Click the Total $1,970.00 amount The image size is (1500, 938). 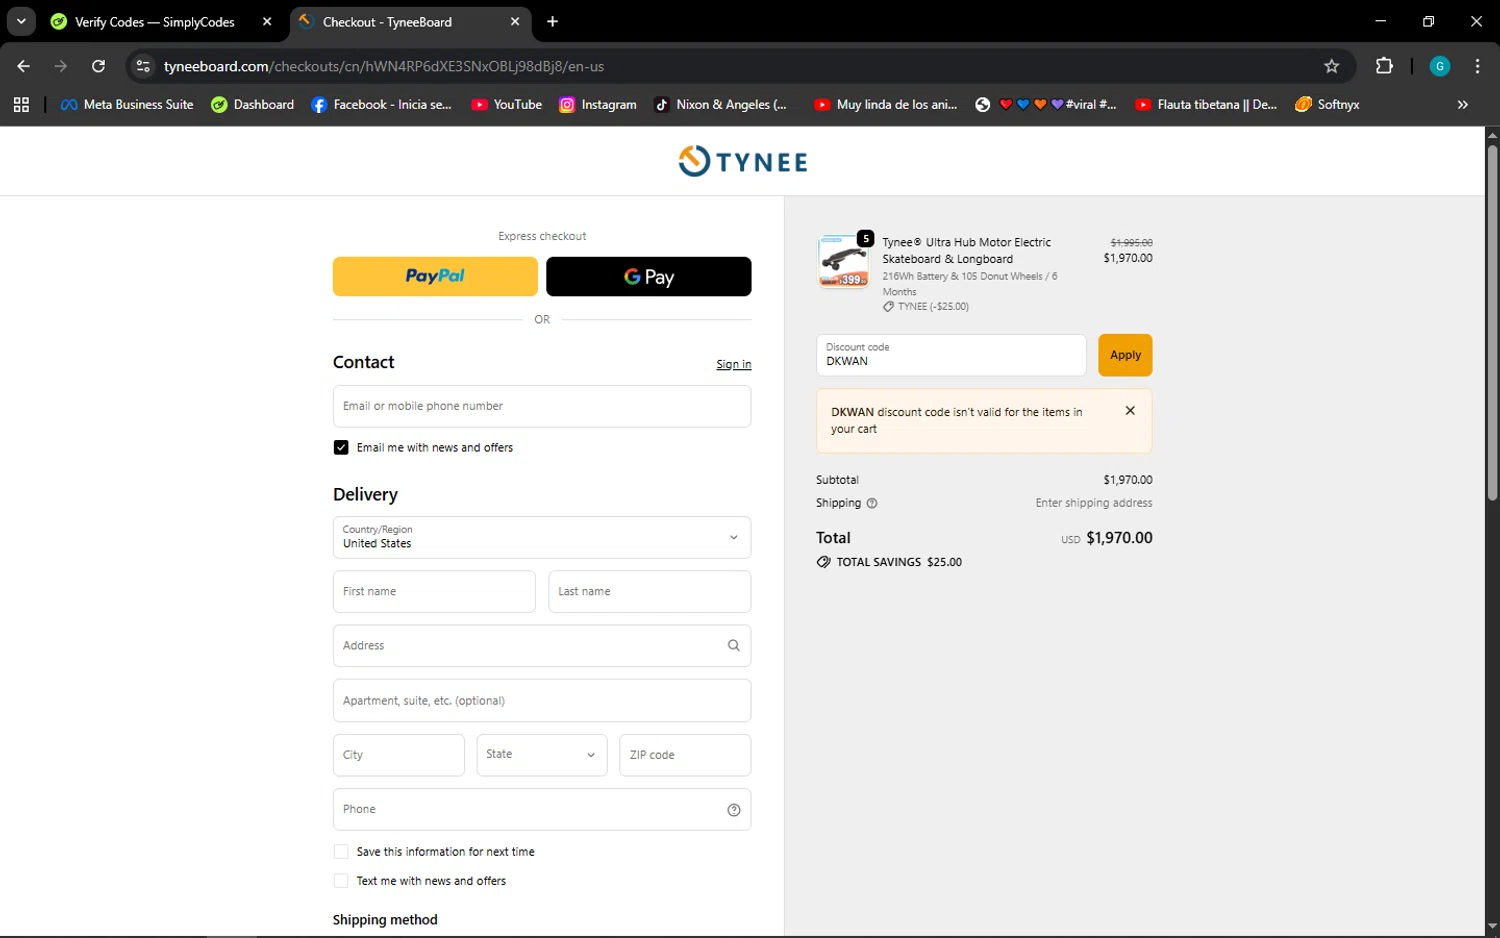(x=1119, y=538)
